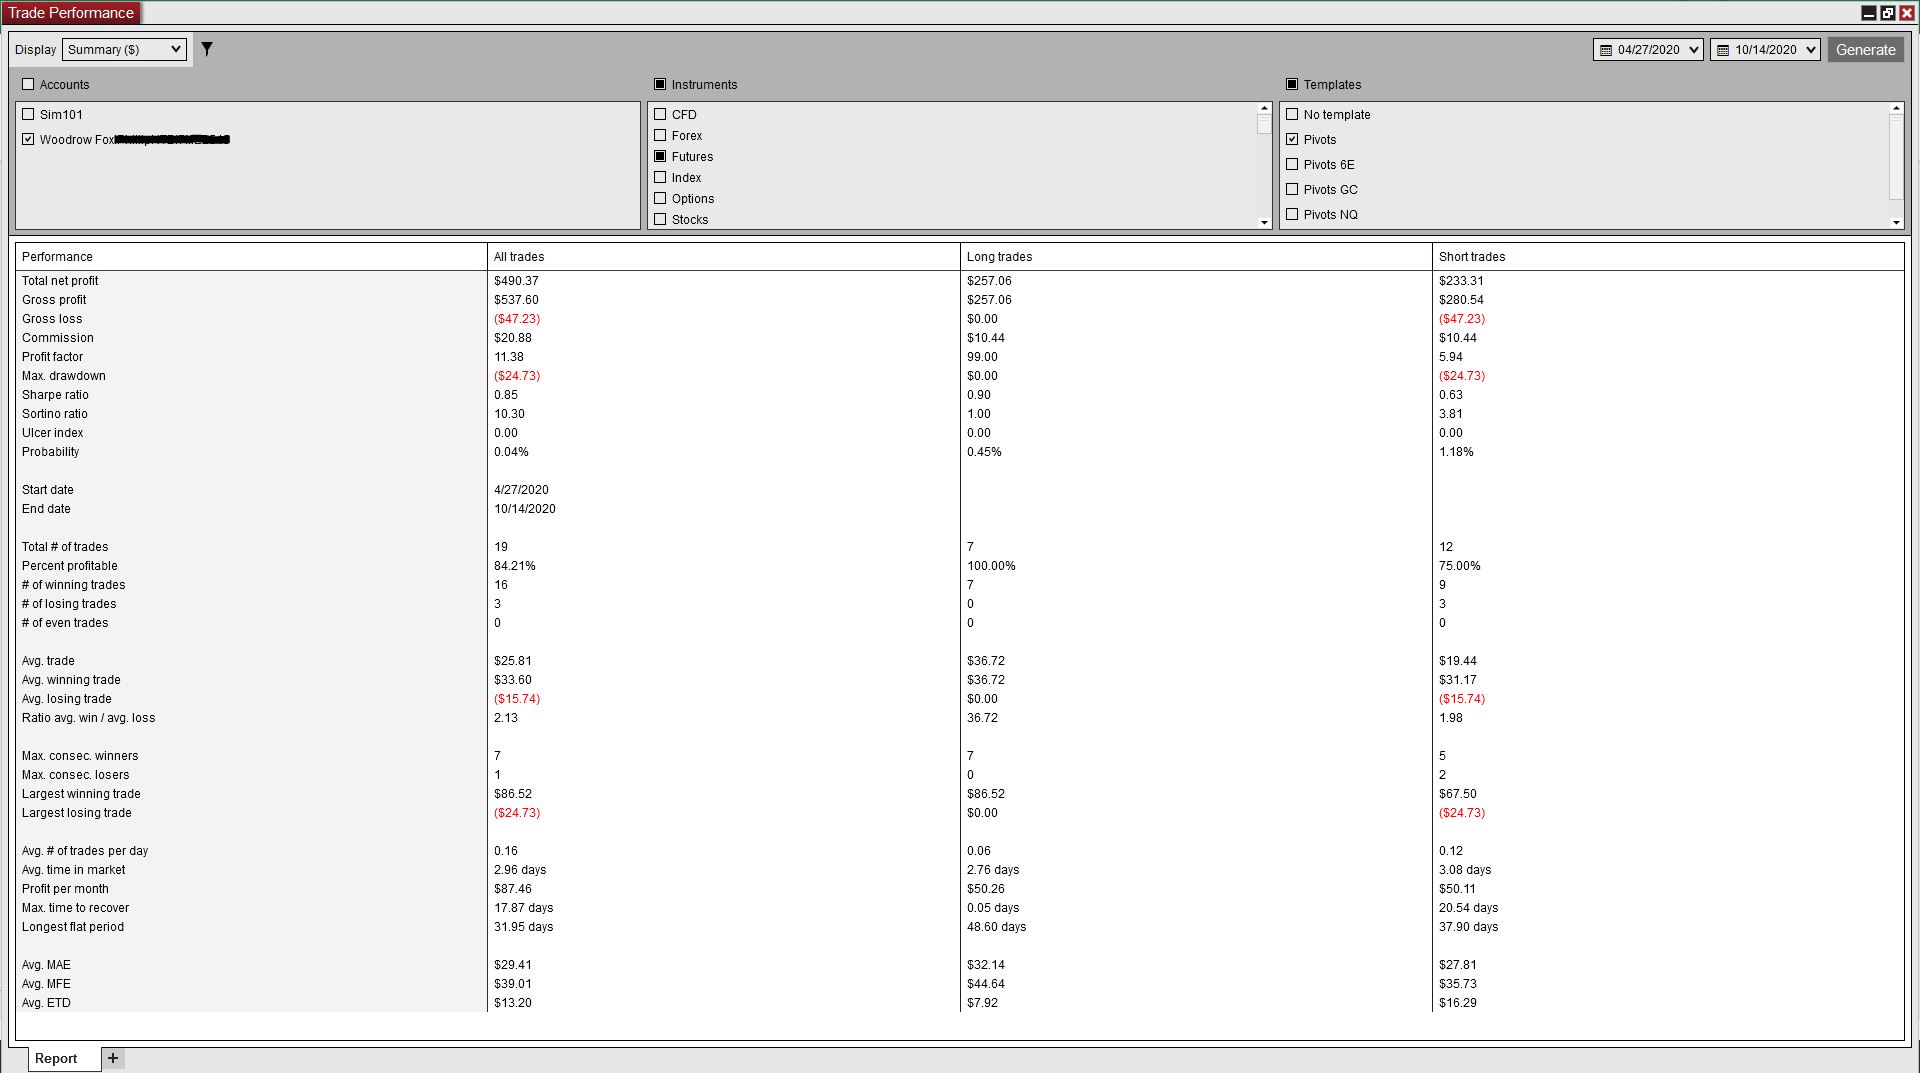Restore the Trade Performance window
Screen dimensions: 1920x1073
(1887, 13)
